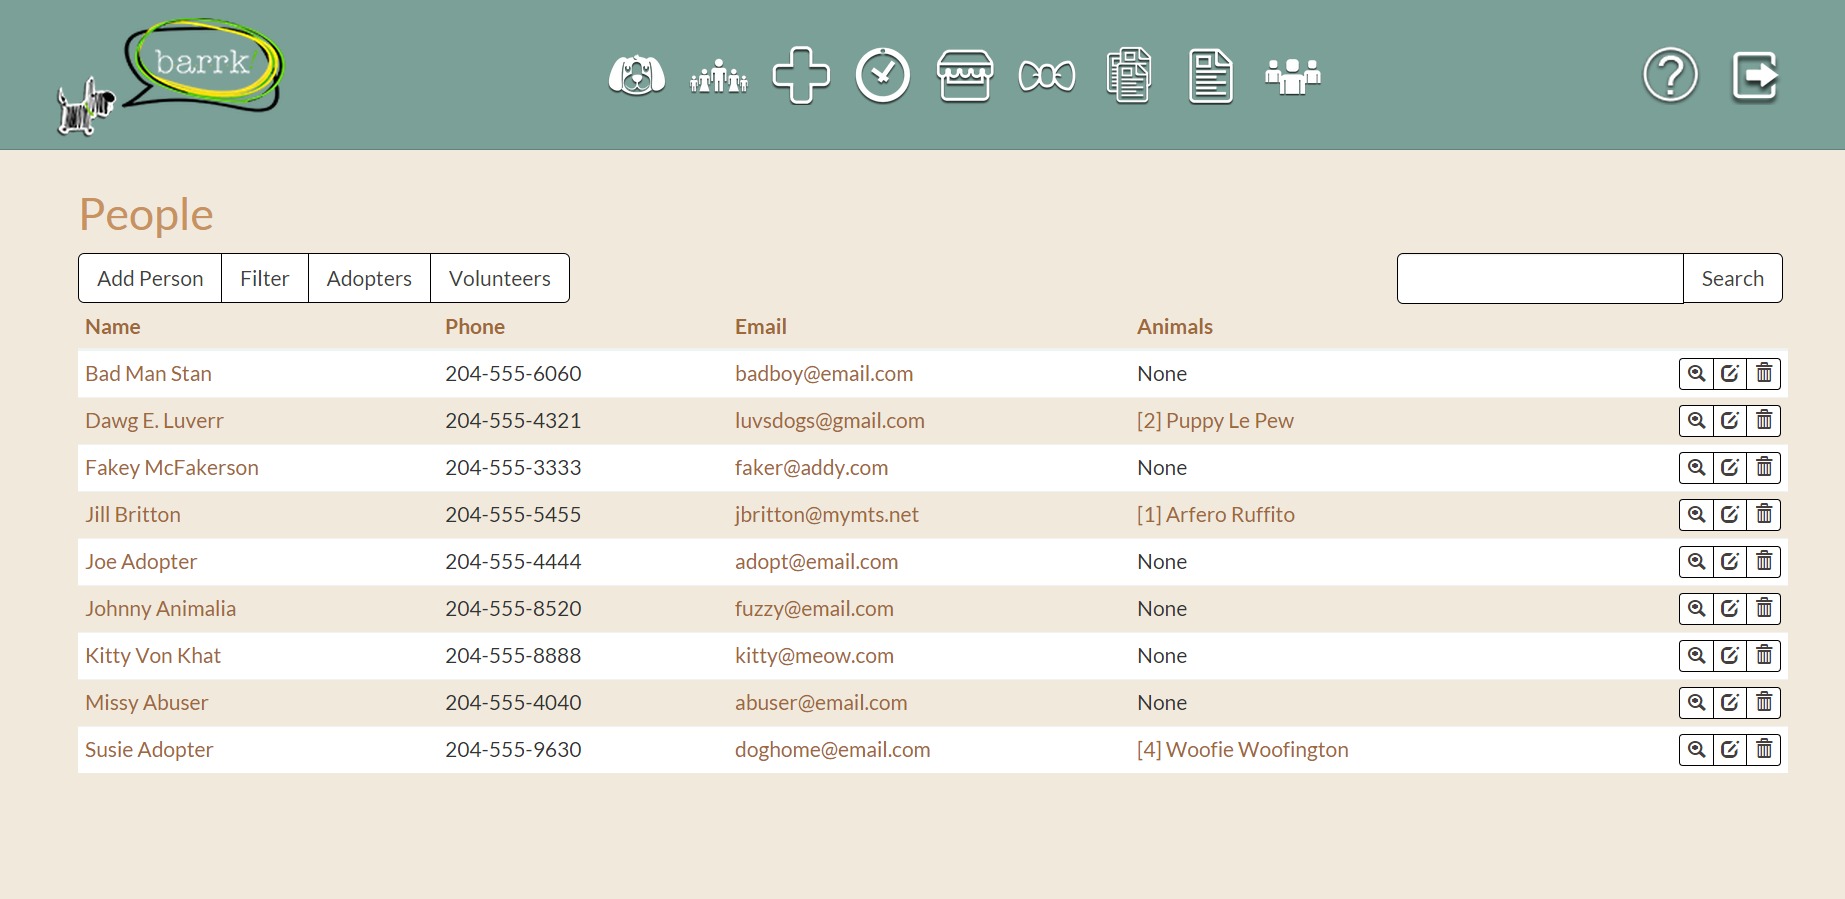Click the Search button
The height and width of the screenshot is (899, 1845).
pyautogui.click(x=1733, y=278)
